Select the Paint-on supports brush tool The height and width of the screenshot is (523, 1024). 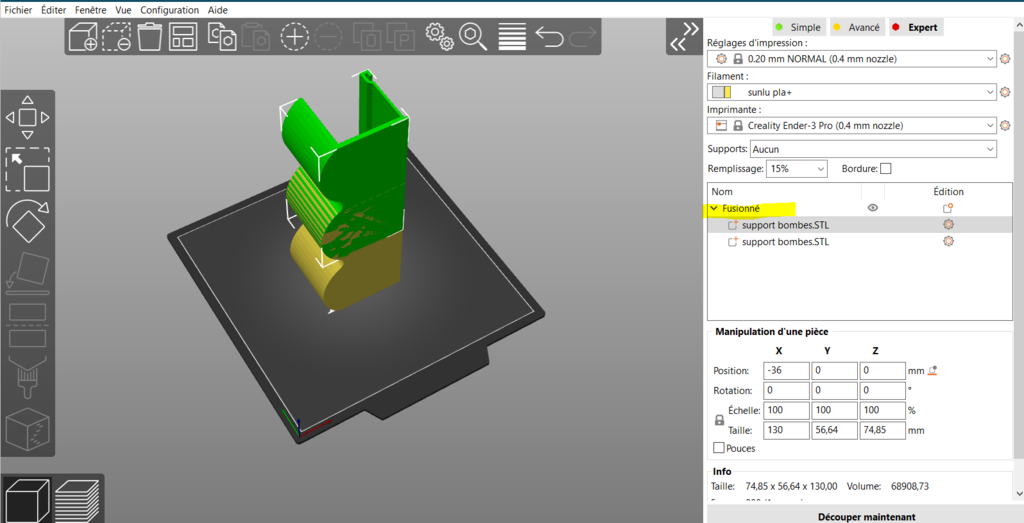point(27,377)
